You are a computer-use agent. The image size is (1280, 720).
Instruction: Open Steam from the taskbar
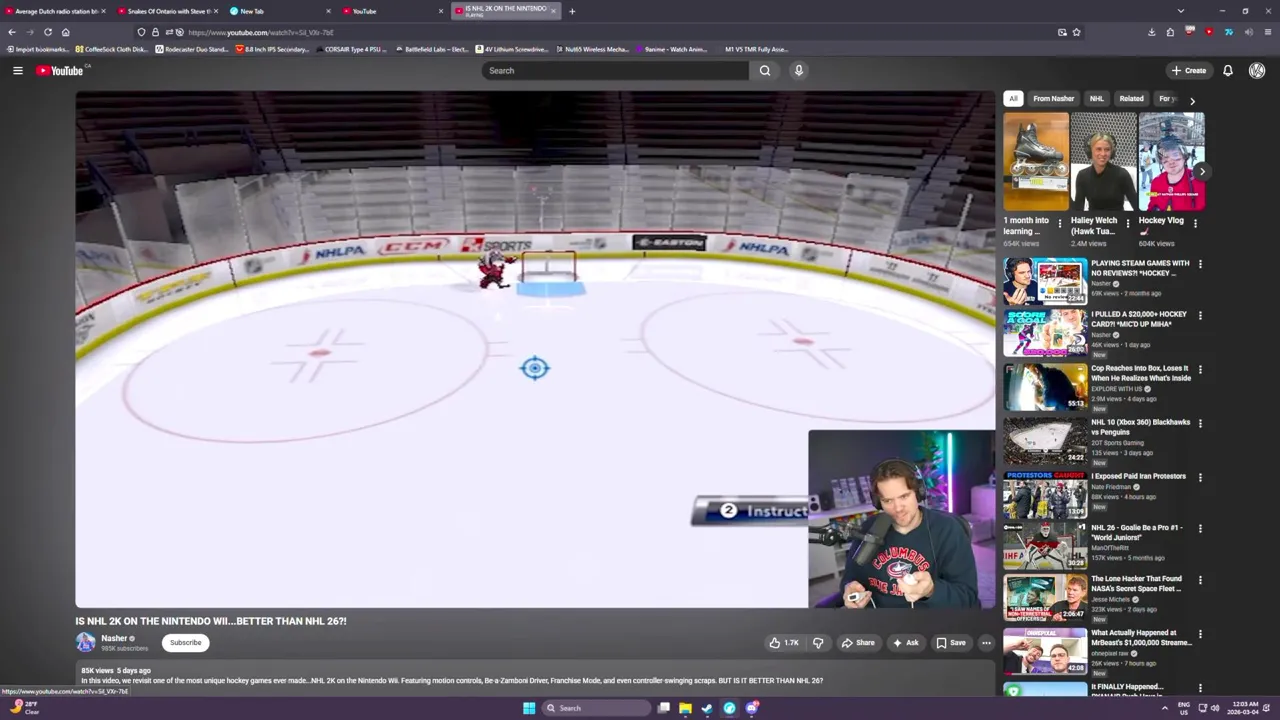707,708
